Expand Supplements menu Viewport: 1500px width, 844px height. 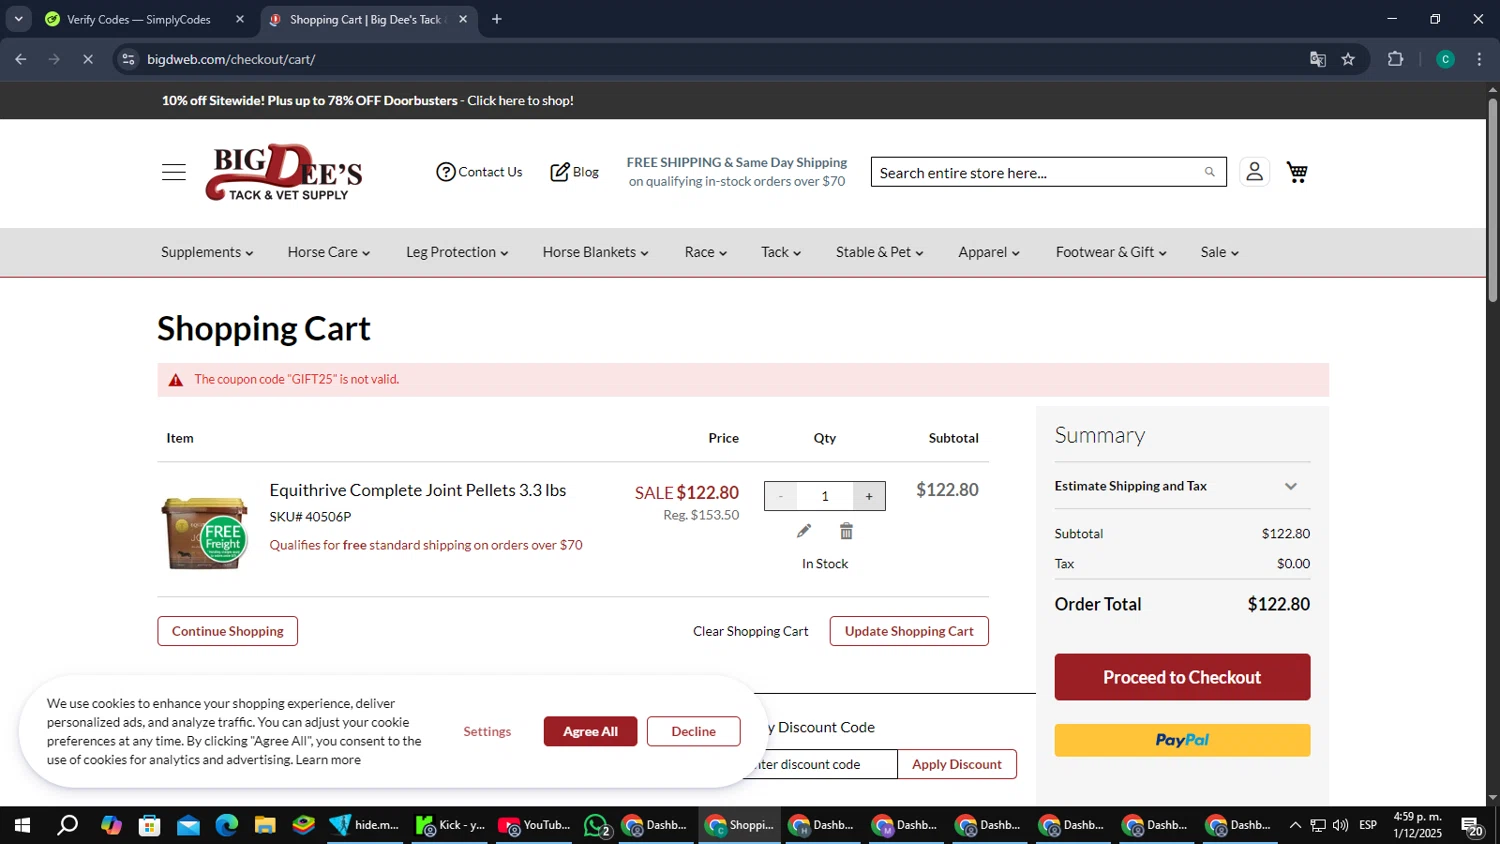click(207, 252)
